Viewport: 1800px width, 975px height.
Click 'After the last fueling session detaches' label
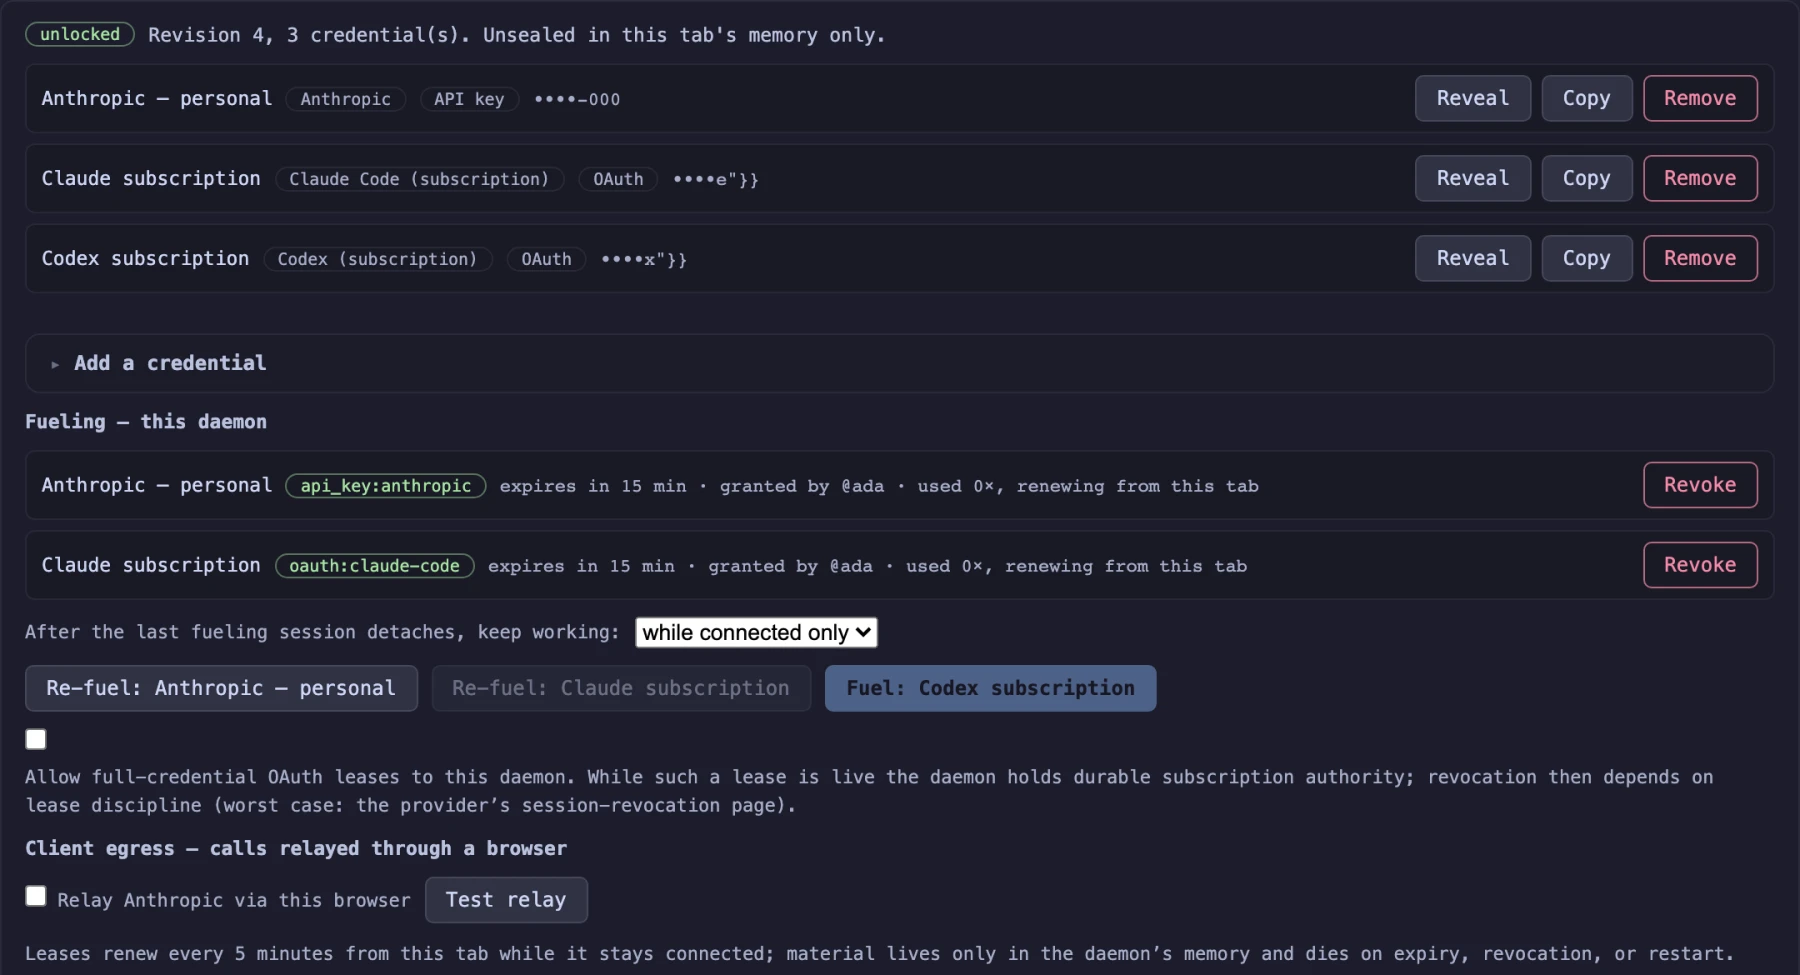(x=322, y=632)
